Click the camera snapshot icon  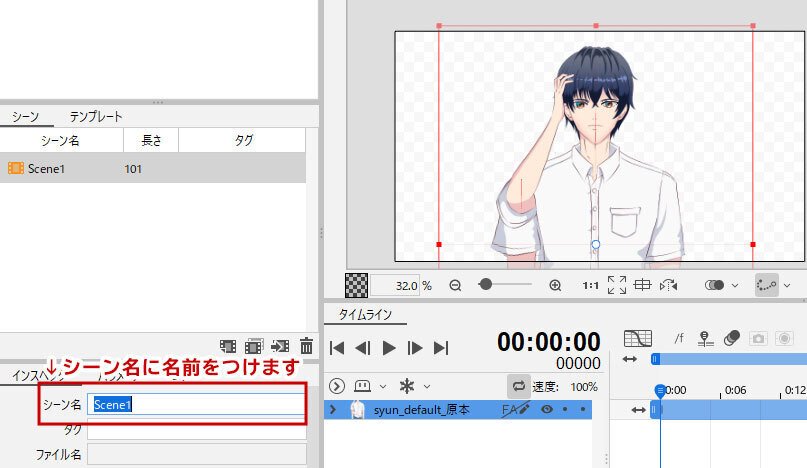click(x=758, y=338)
